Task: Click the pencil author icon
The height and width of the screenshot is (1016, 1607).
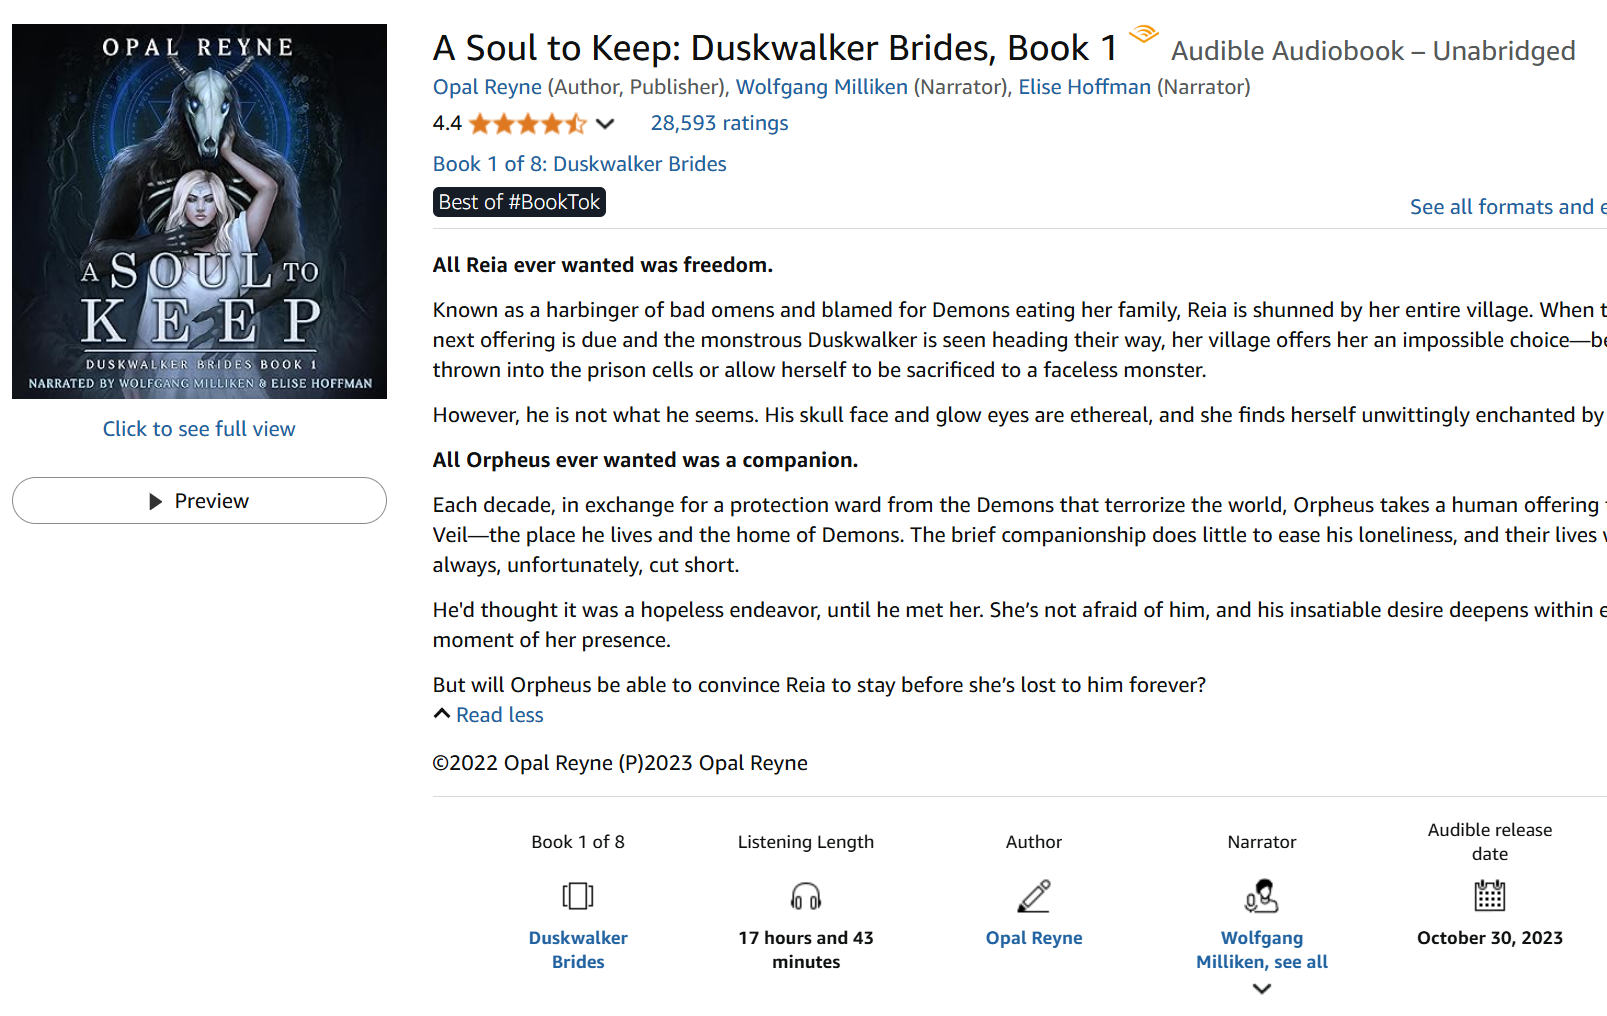Action: coord(1034,896)
